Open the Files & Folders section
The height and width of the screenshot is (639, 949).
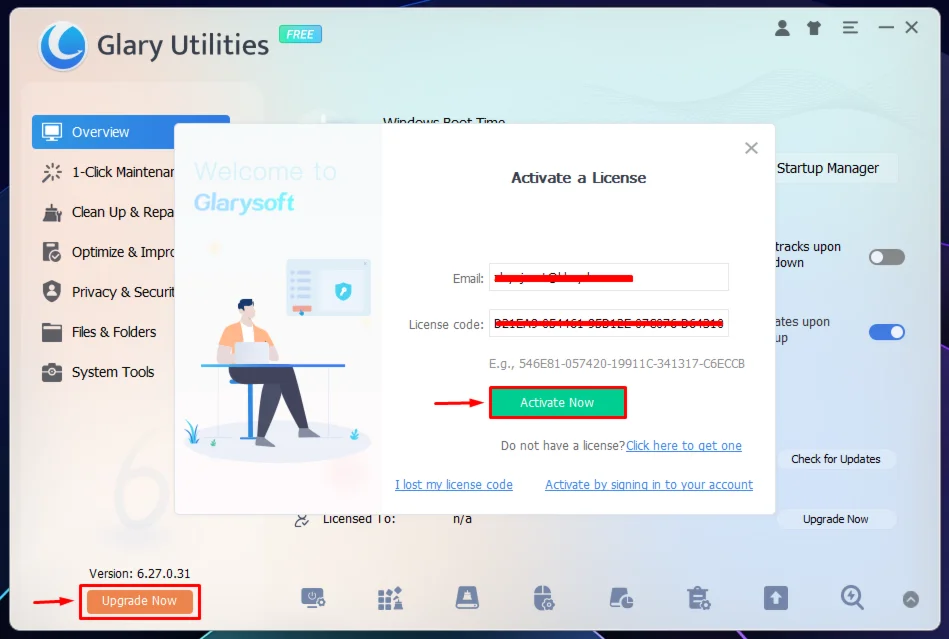point(99,332)
